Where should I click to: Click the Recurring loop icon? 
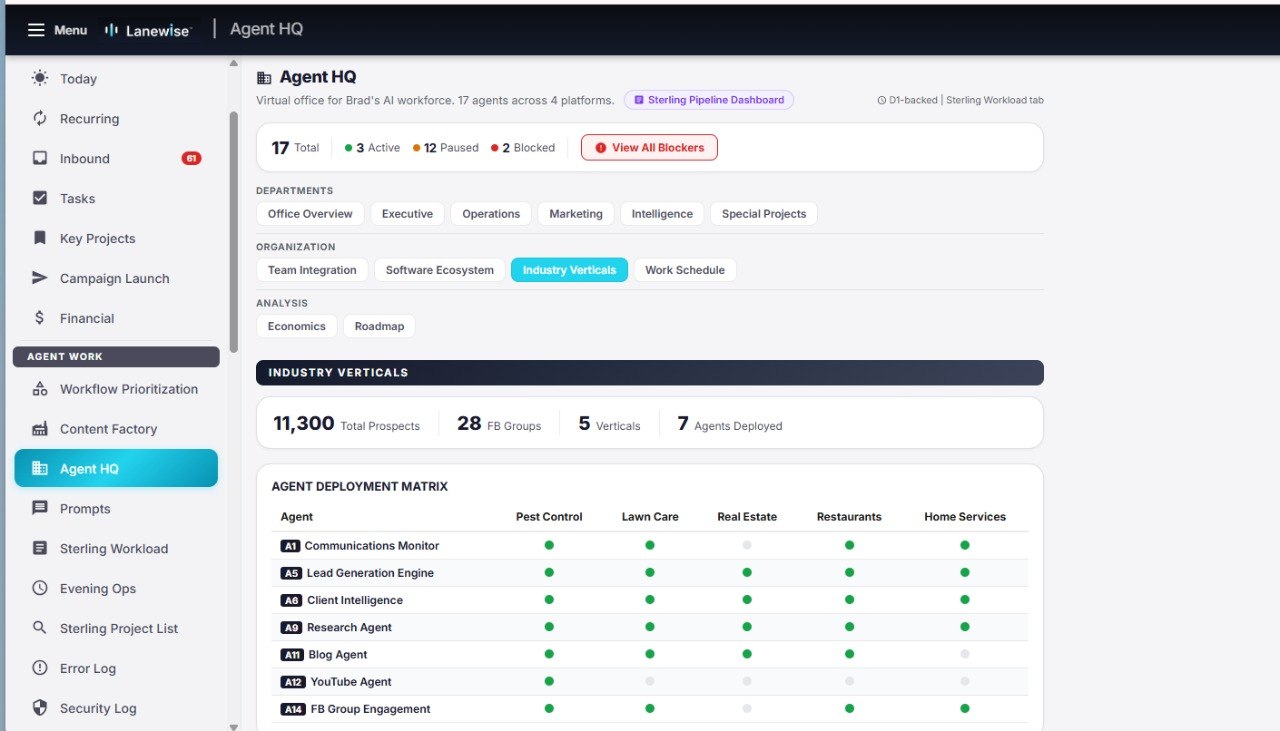coord(40,118)
